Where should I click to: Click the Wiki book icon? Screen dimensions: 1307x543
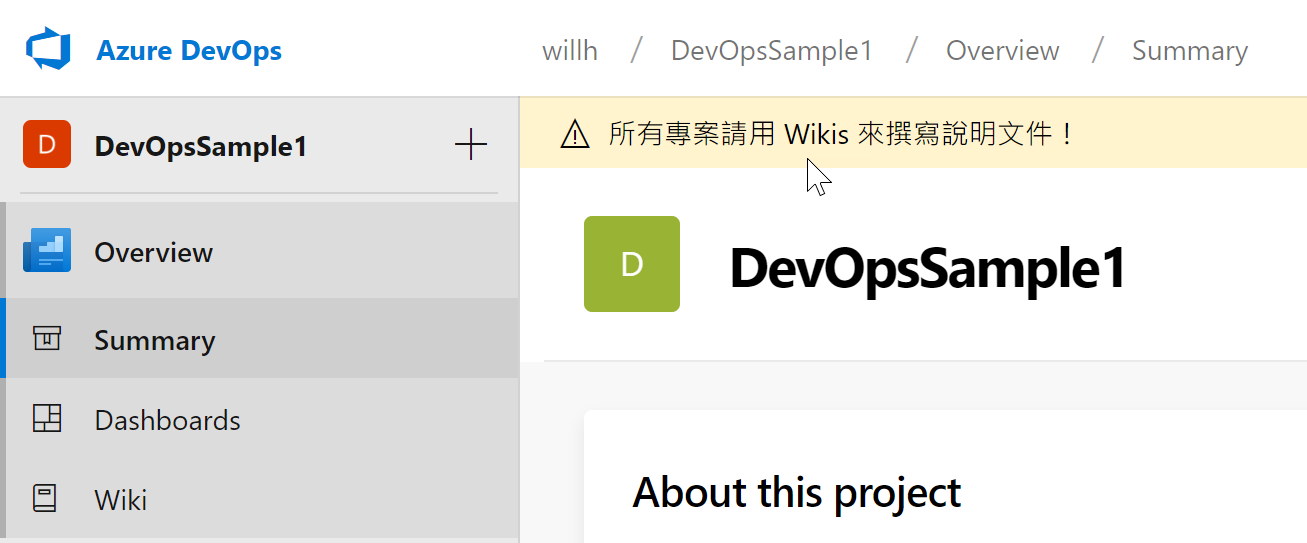(x=45, y=498)
